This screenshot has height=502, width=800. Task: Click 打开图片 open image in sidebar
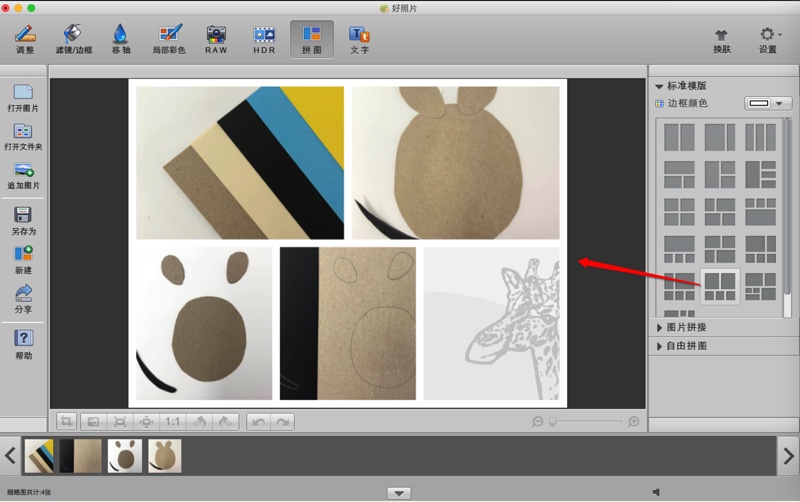[x=23, y=98]
